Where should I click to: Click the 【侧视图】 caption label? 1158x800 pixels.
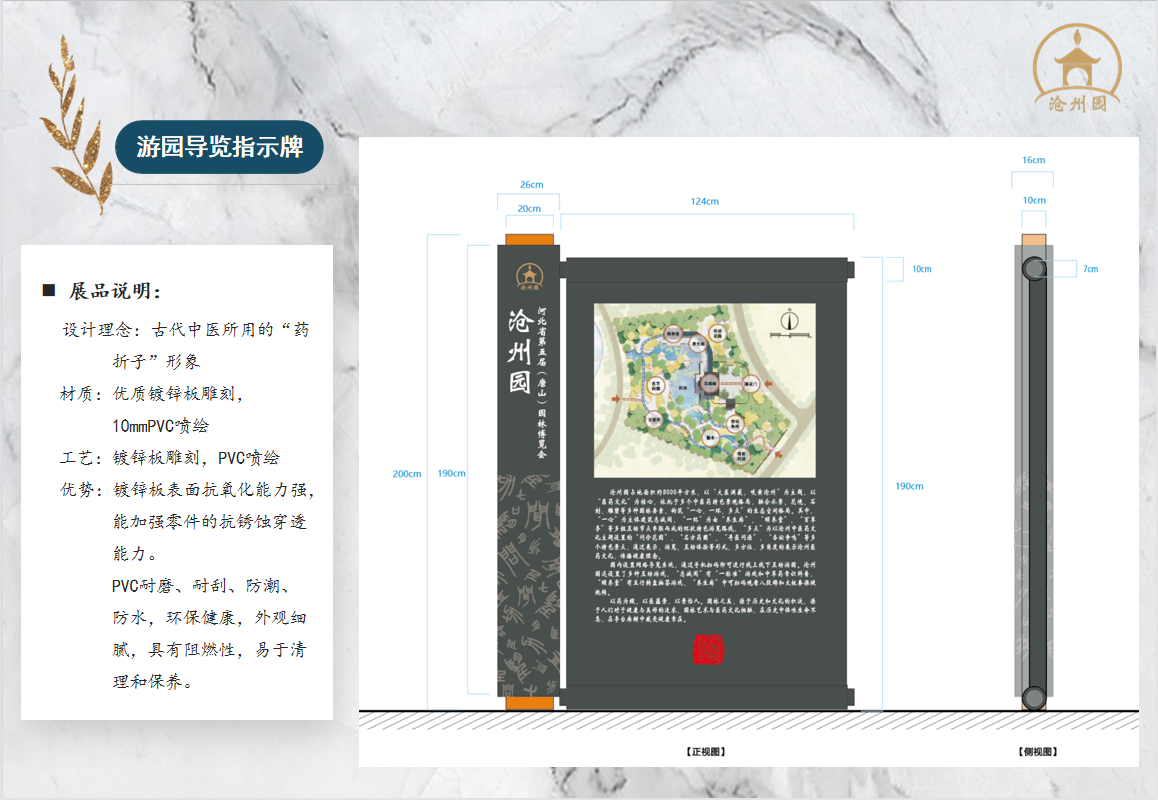coord(1037,750)
